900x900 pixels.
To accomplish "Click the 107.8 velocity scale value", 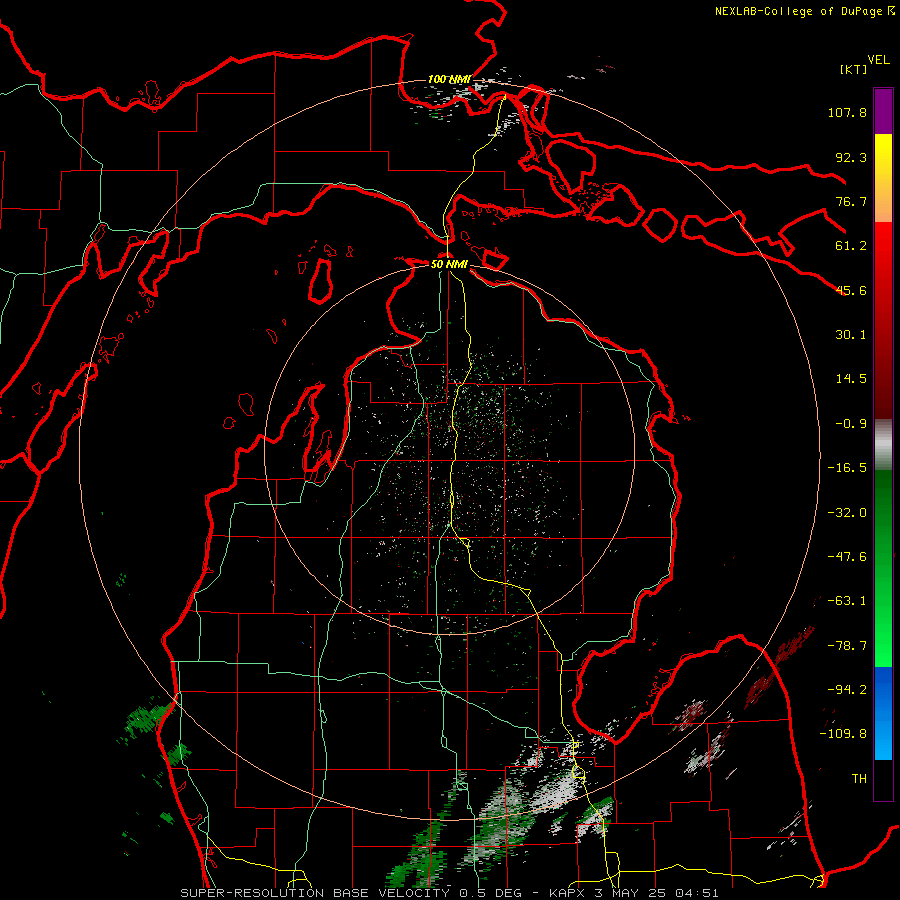I will pyautogui.click(x=847, y=112).
